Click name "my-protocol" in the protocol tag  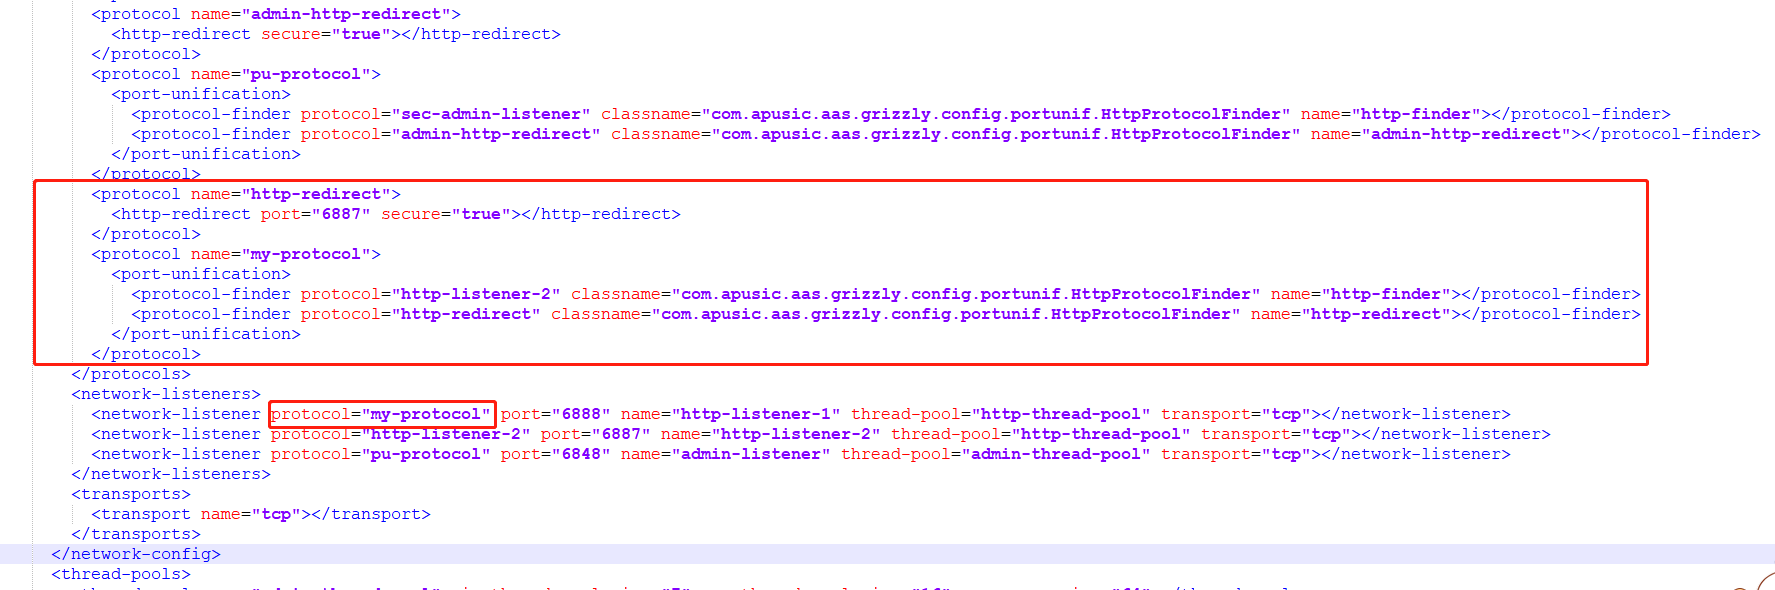coord(305,254)
